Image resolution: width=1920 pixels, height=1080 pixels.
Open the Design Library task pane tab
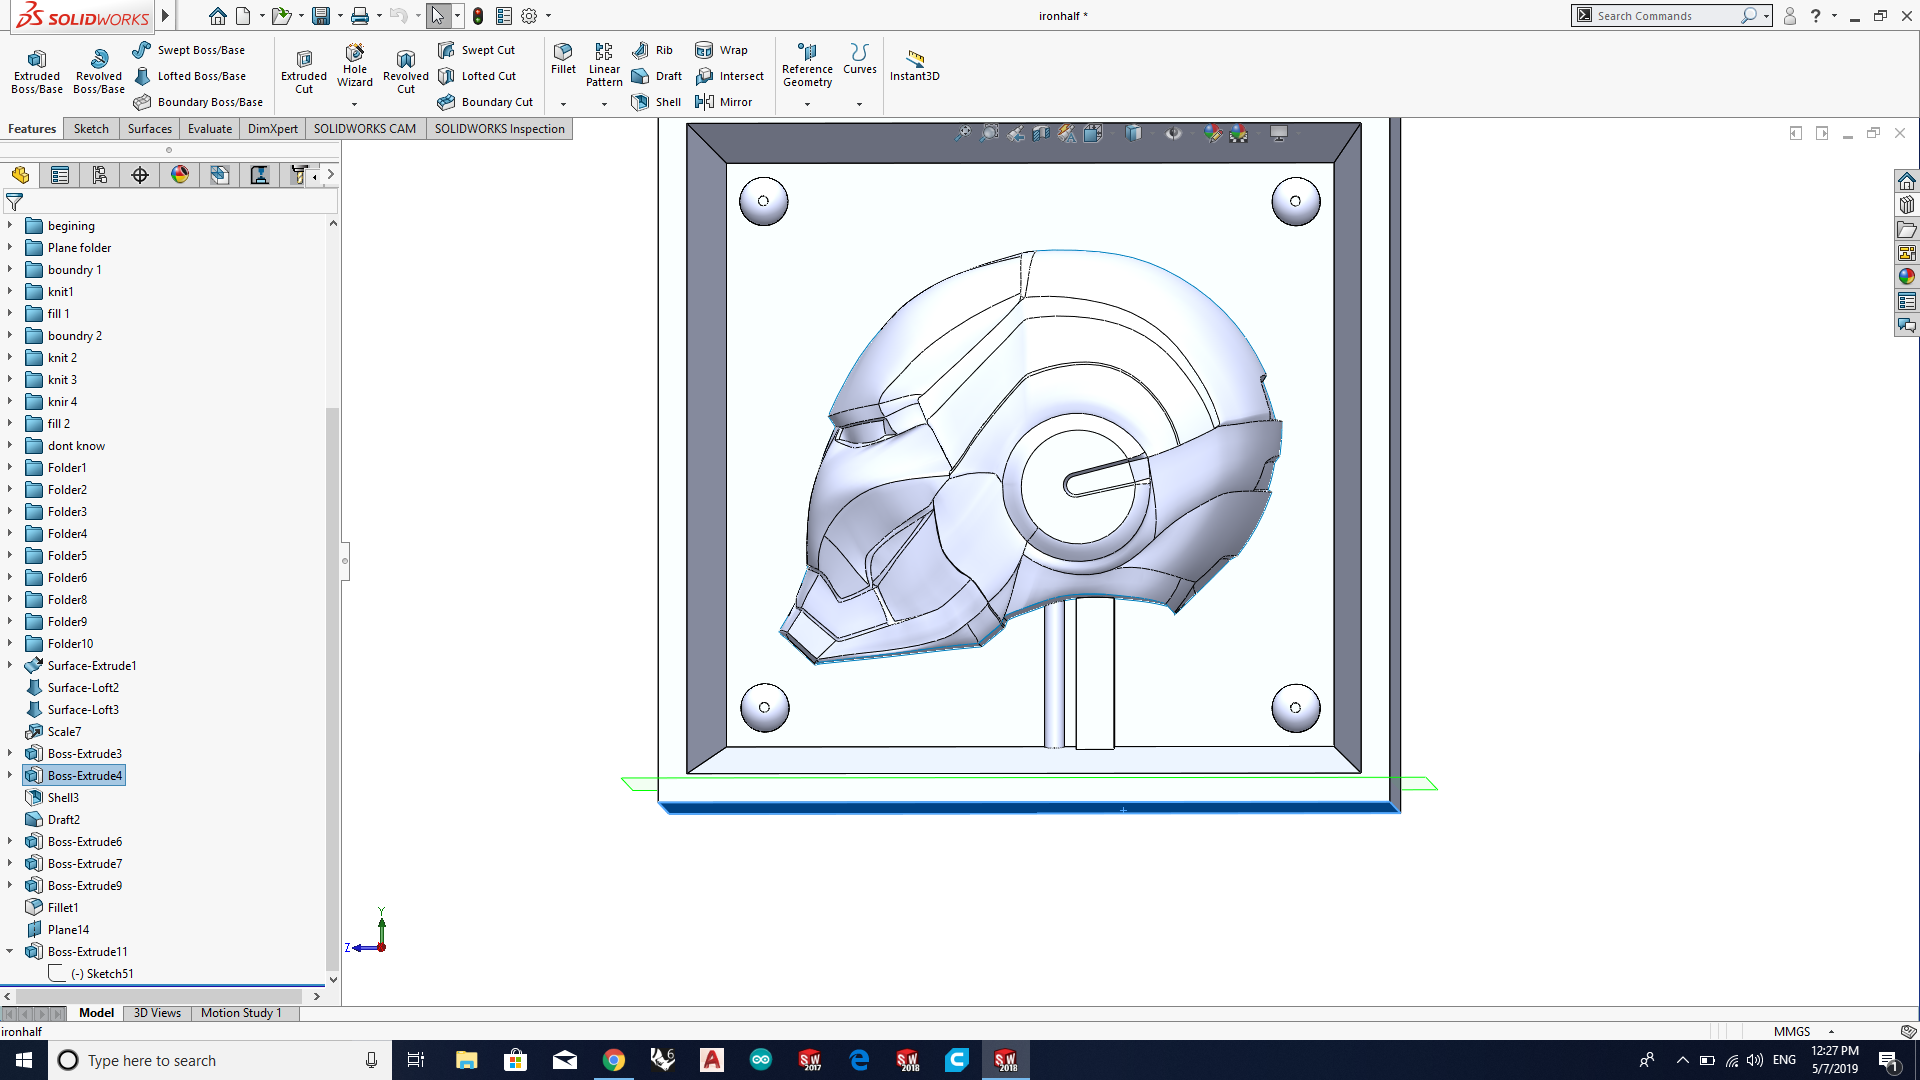click(x=1907, y=205)
